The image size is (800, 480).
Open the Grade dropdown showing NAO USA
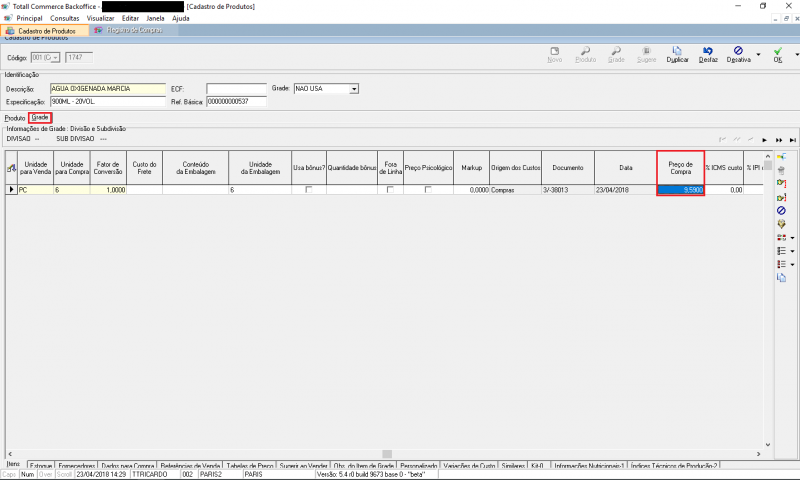tap(353, 89)
